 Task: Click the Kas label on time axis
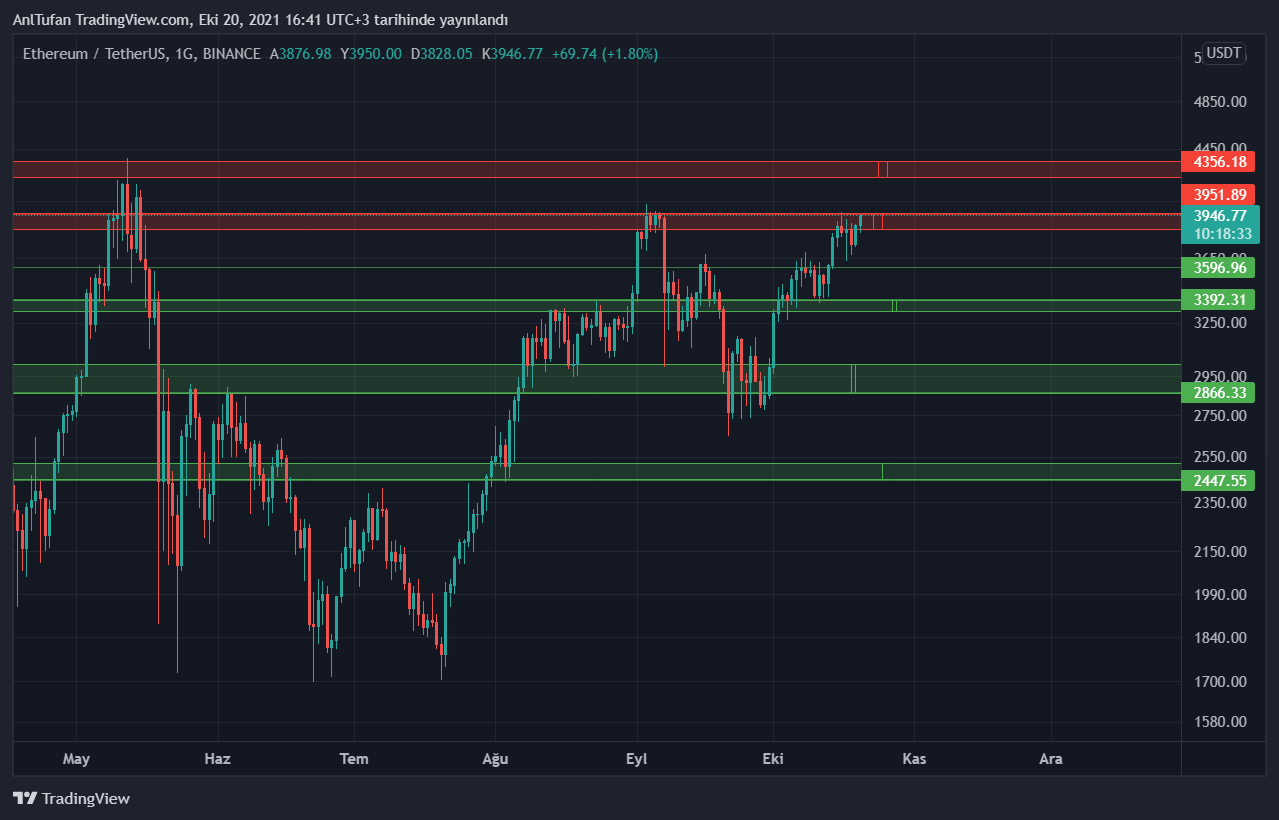tap(914, 759)
